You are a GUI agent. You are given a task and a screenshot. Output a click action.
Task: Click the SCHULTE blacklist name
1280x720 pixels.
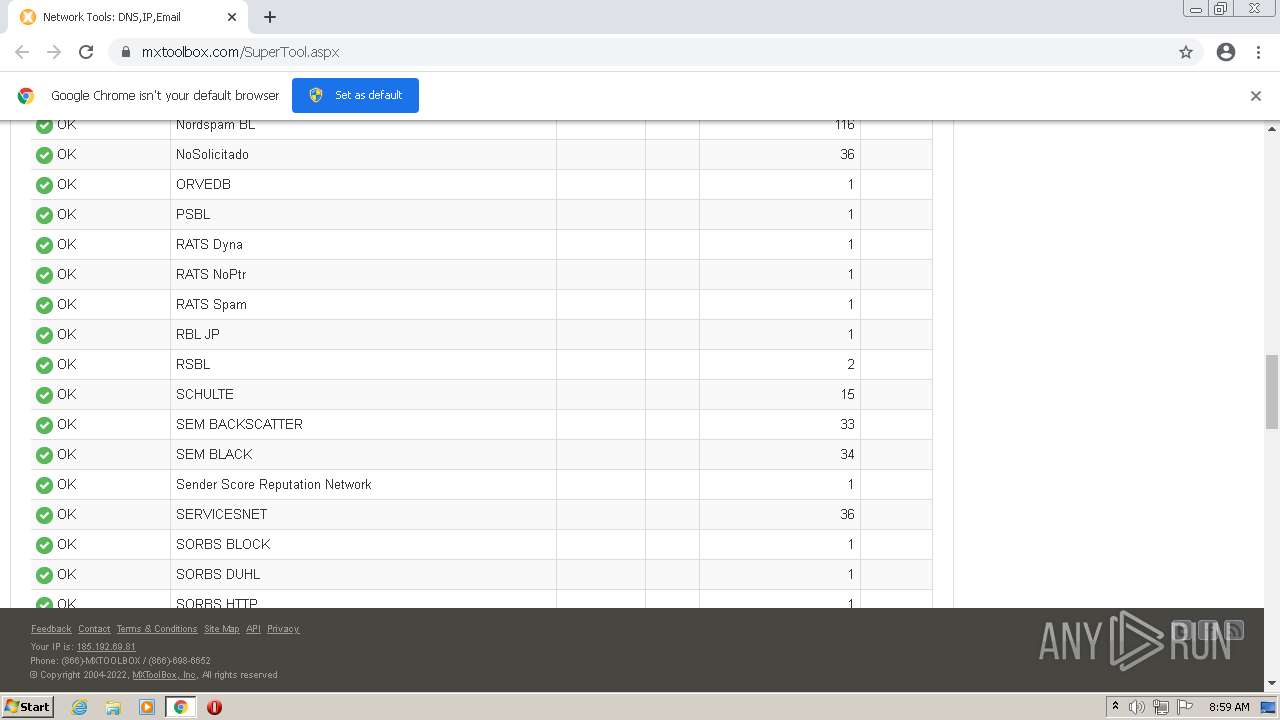pos(205,395)
